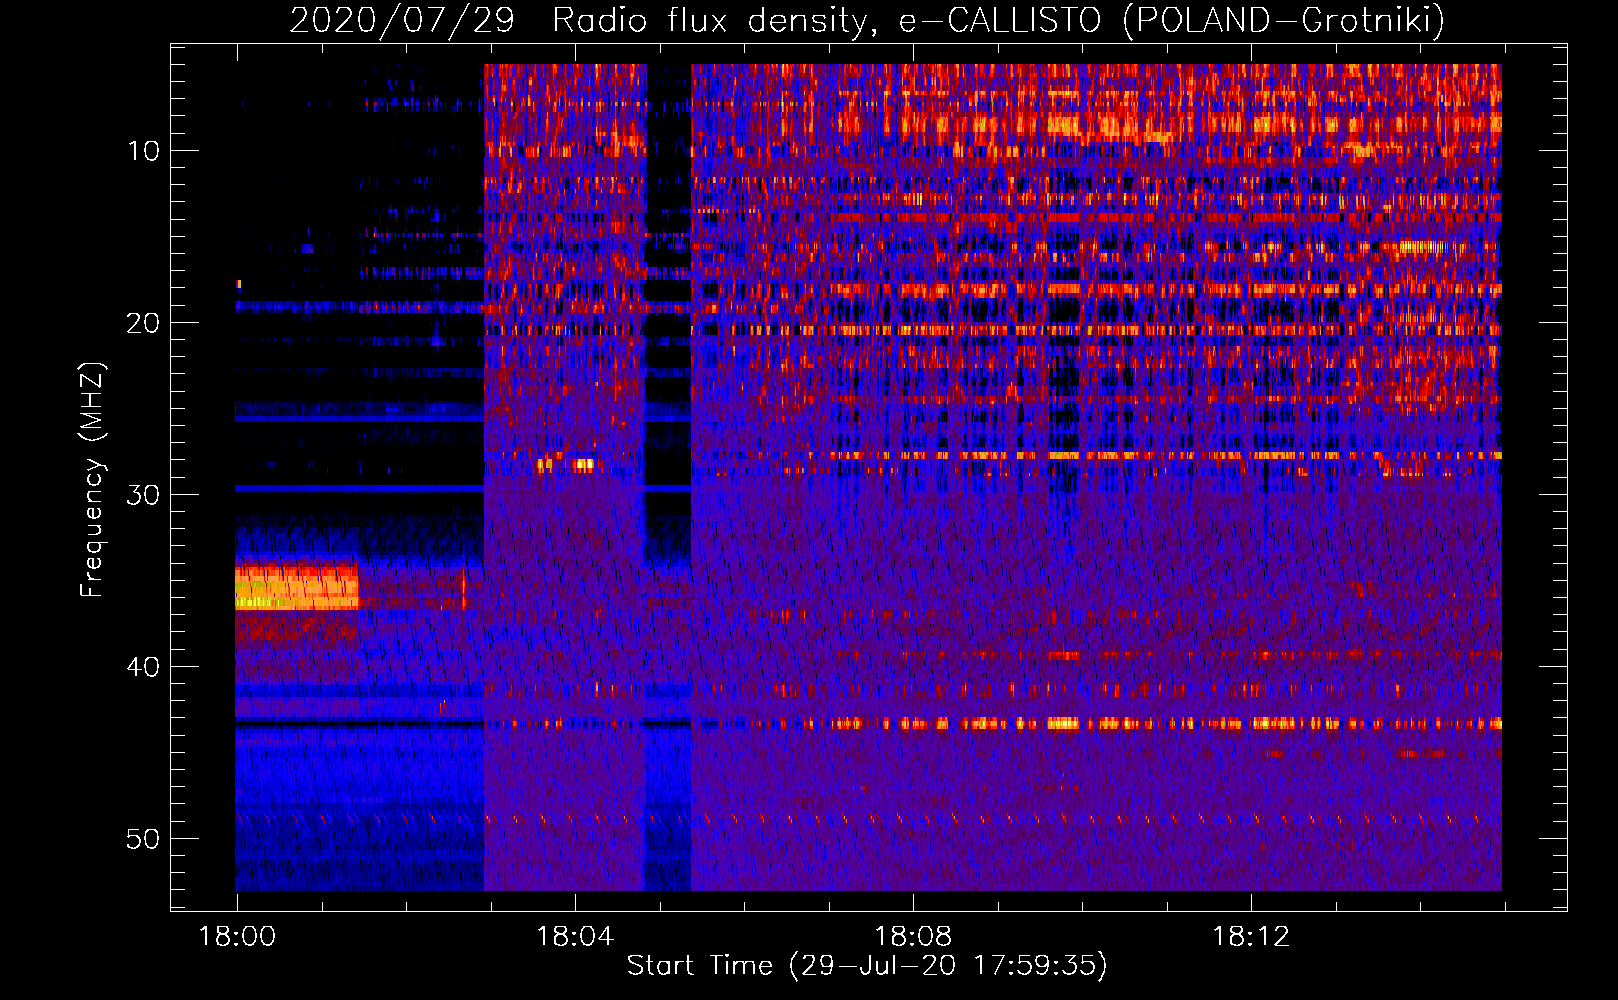Click the 'Frequency (MHZ)' axis label

[92, 479]
